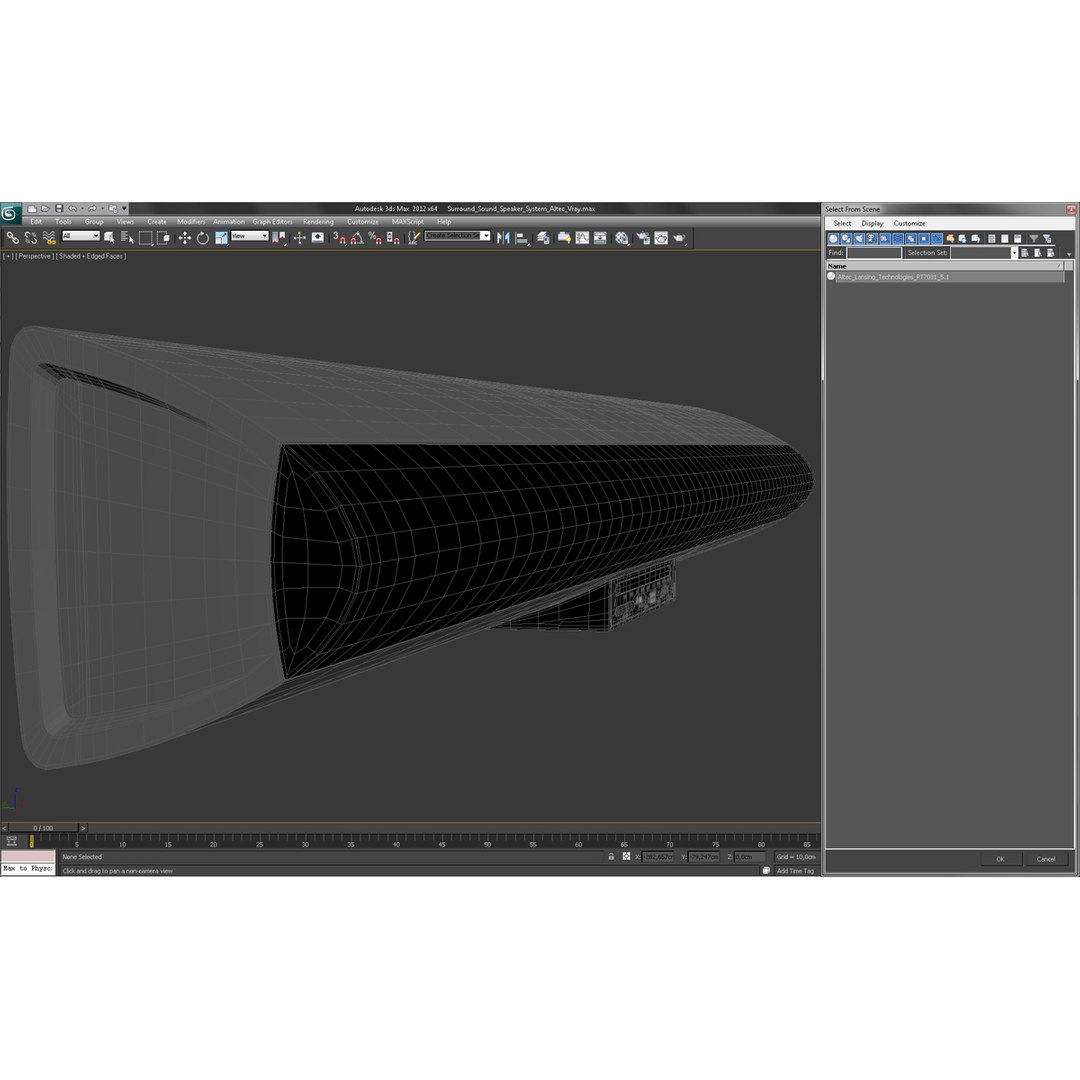Click the Mirror tool
The height and width of the screenshot is (1080, 1080).
coord(503,238)
